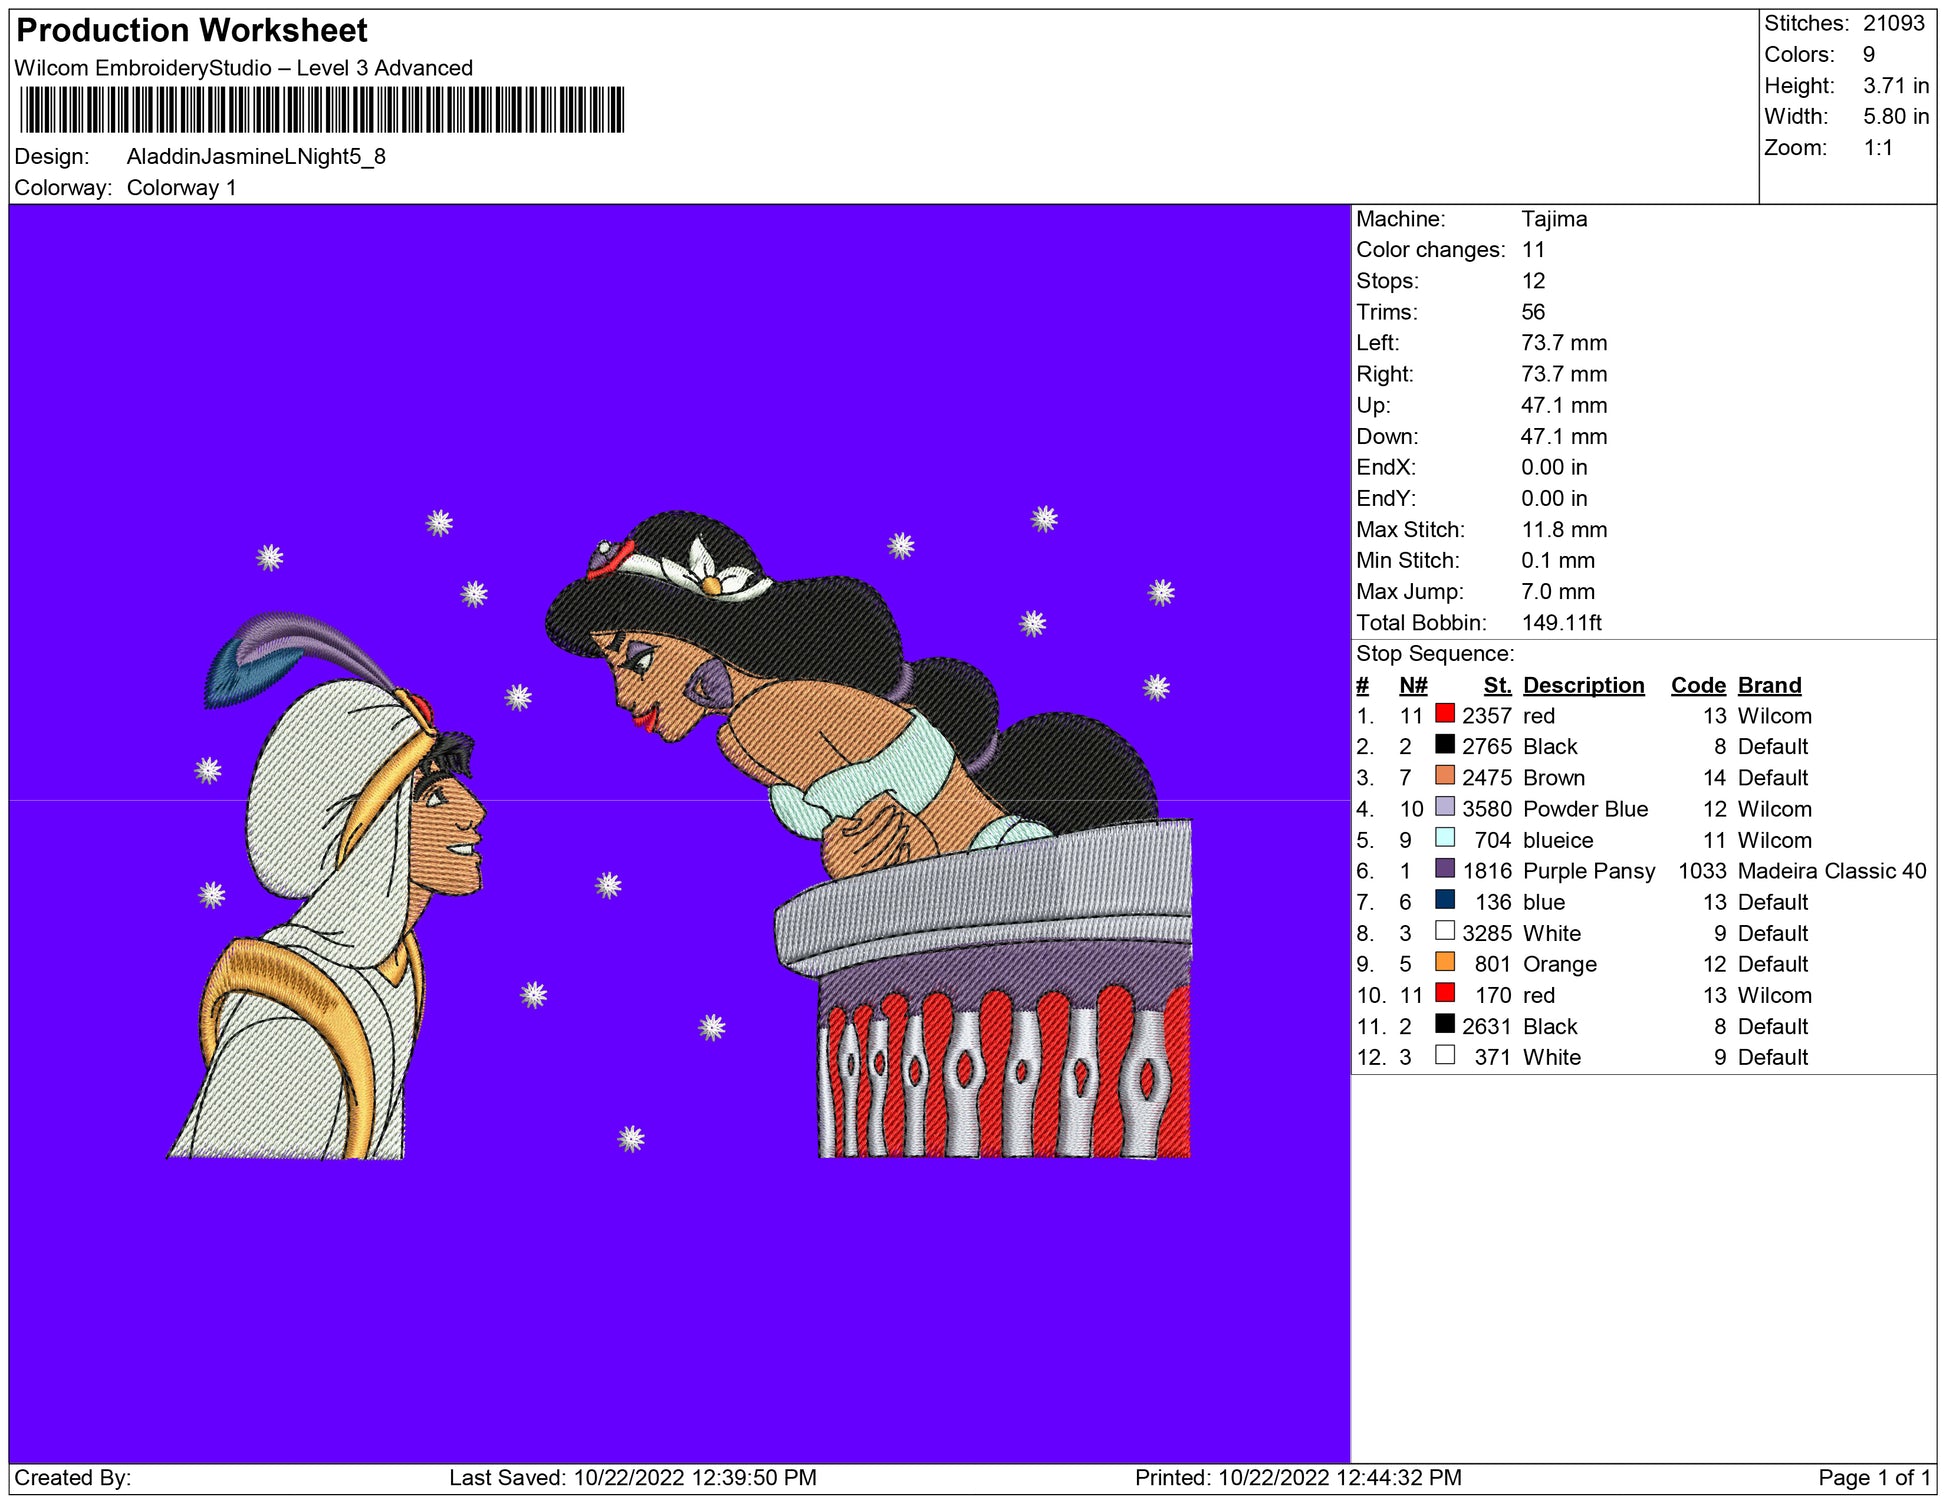Click the St. column header
This screenshot has width=1946, height=1497.
[1497, 685]
